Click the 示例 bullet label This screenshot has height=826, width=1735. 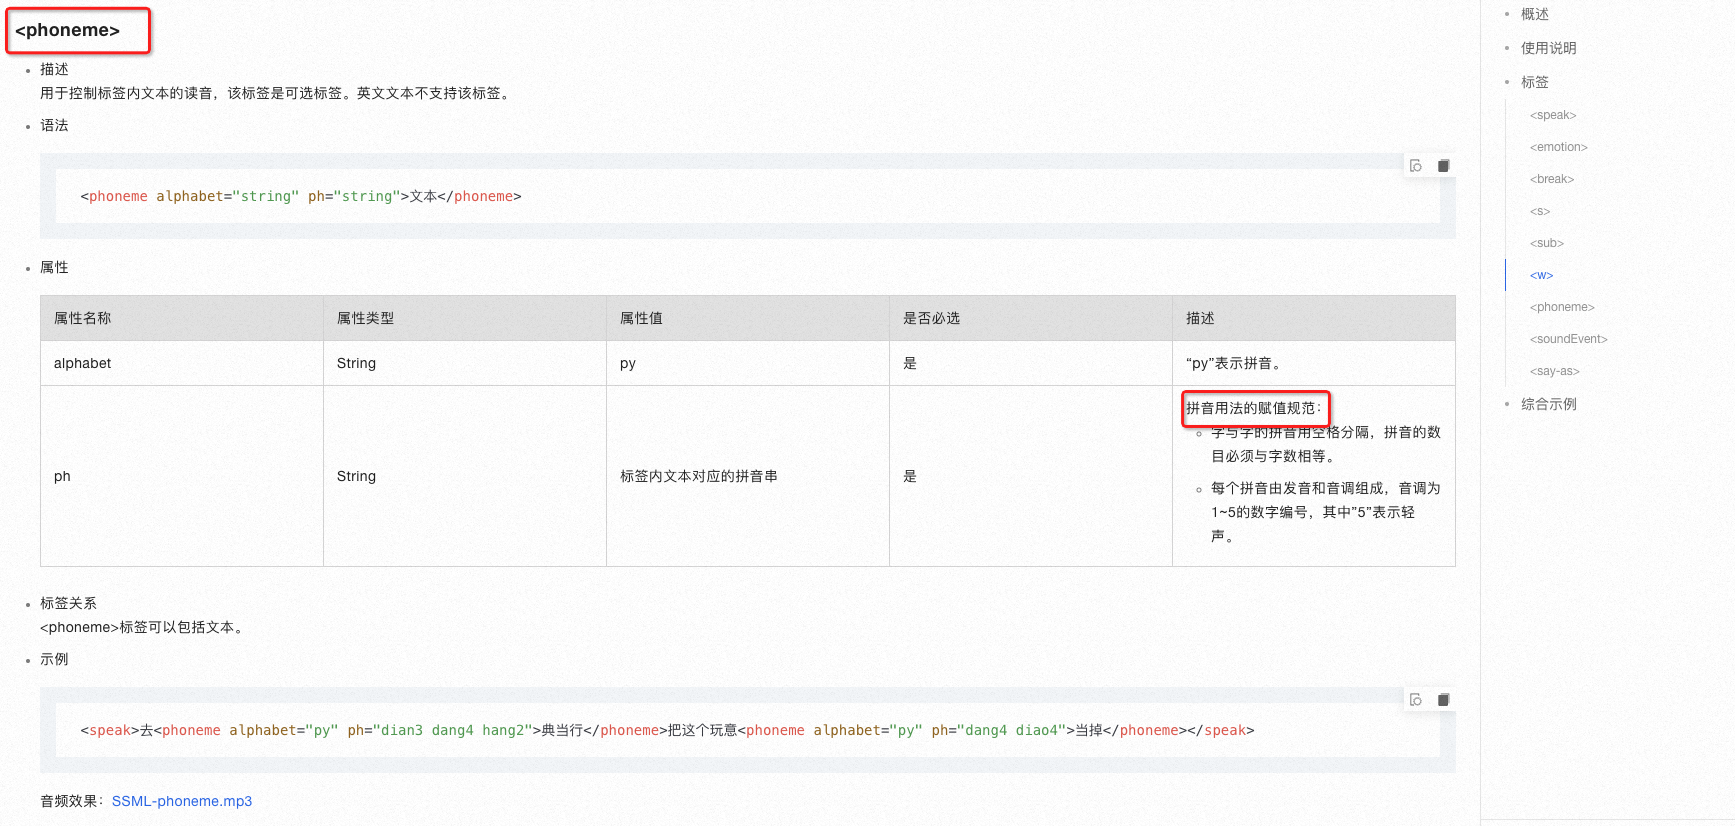pyautogui.click(x=54, y=659)
